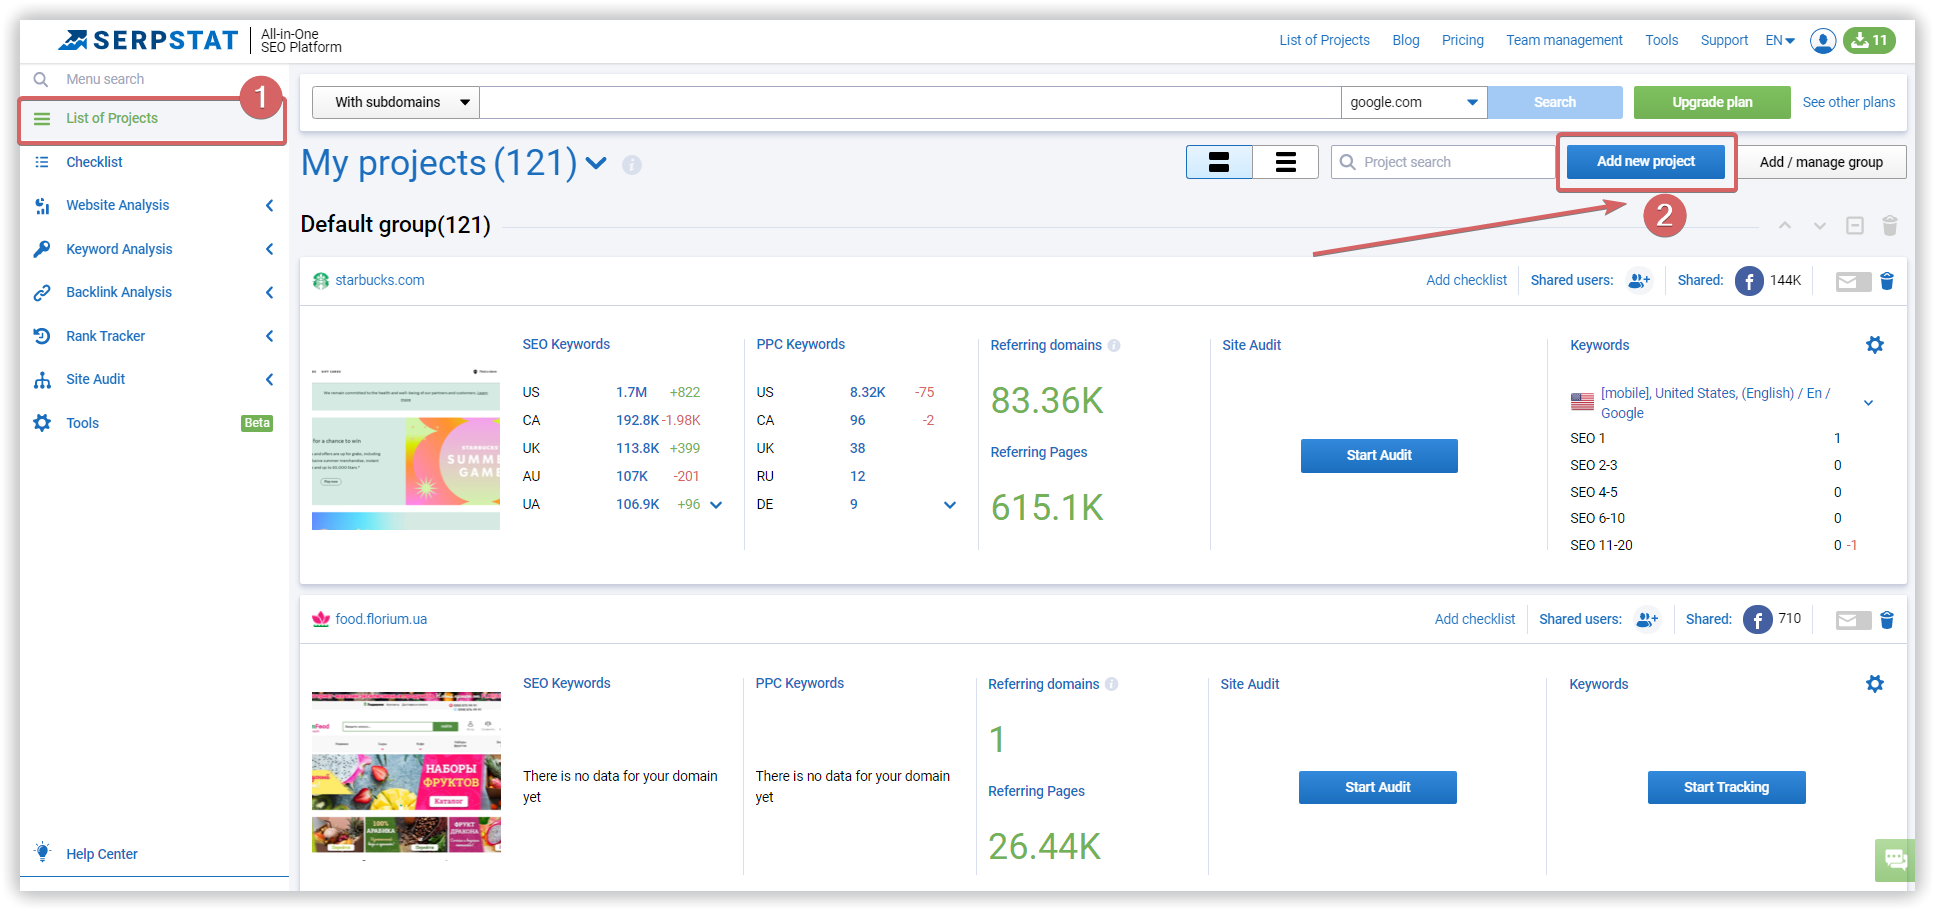Delete the food.florium.ua project

tap(1887, 620)
